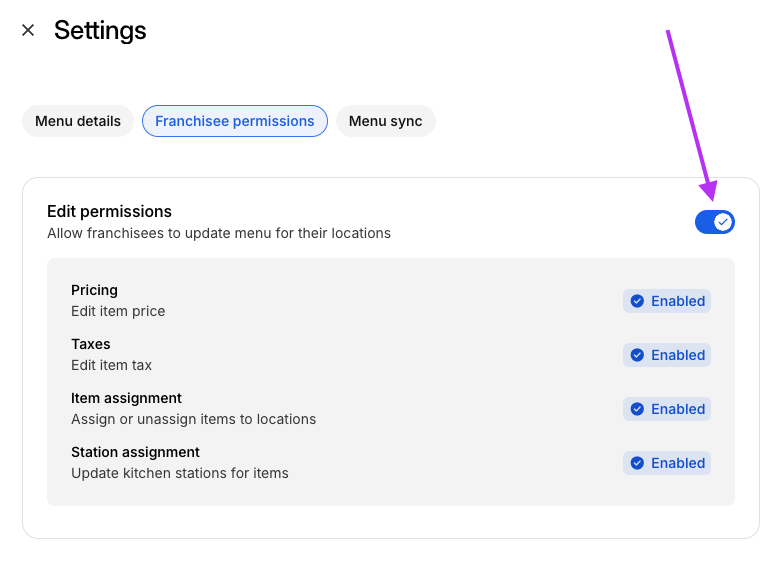Click the Enabled label for Pricing
The height and width of the screenshot is (562, 777).
[678, 301]
